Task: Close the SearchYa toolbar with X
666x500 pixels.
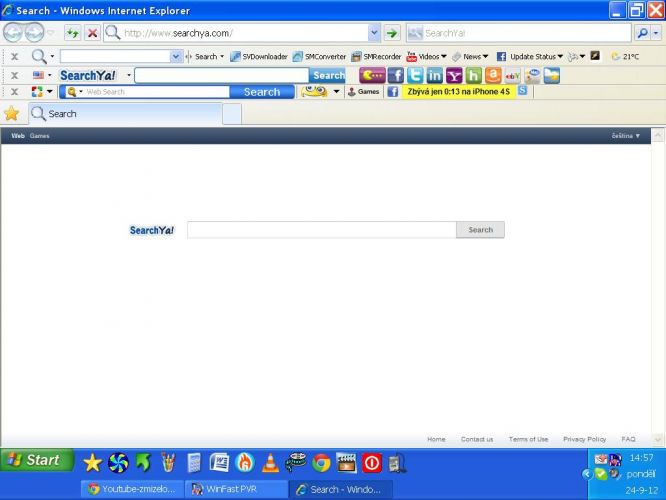Action: pos(14,76)
